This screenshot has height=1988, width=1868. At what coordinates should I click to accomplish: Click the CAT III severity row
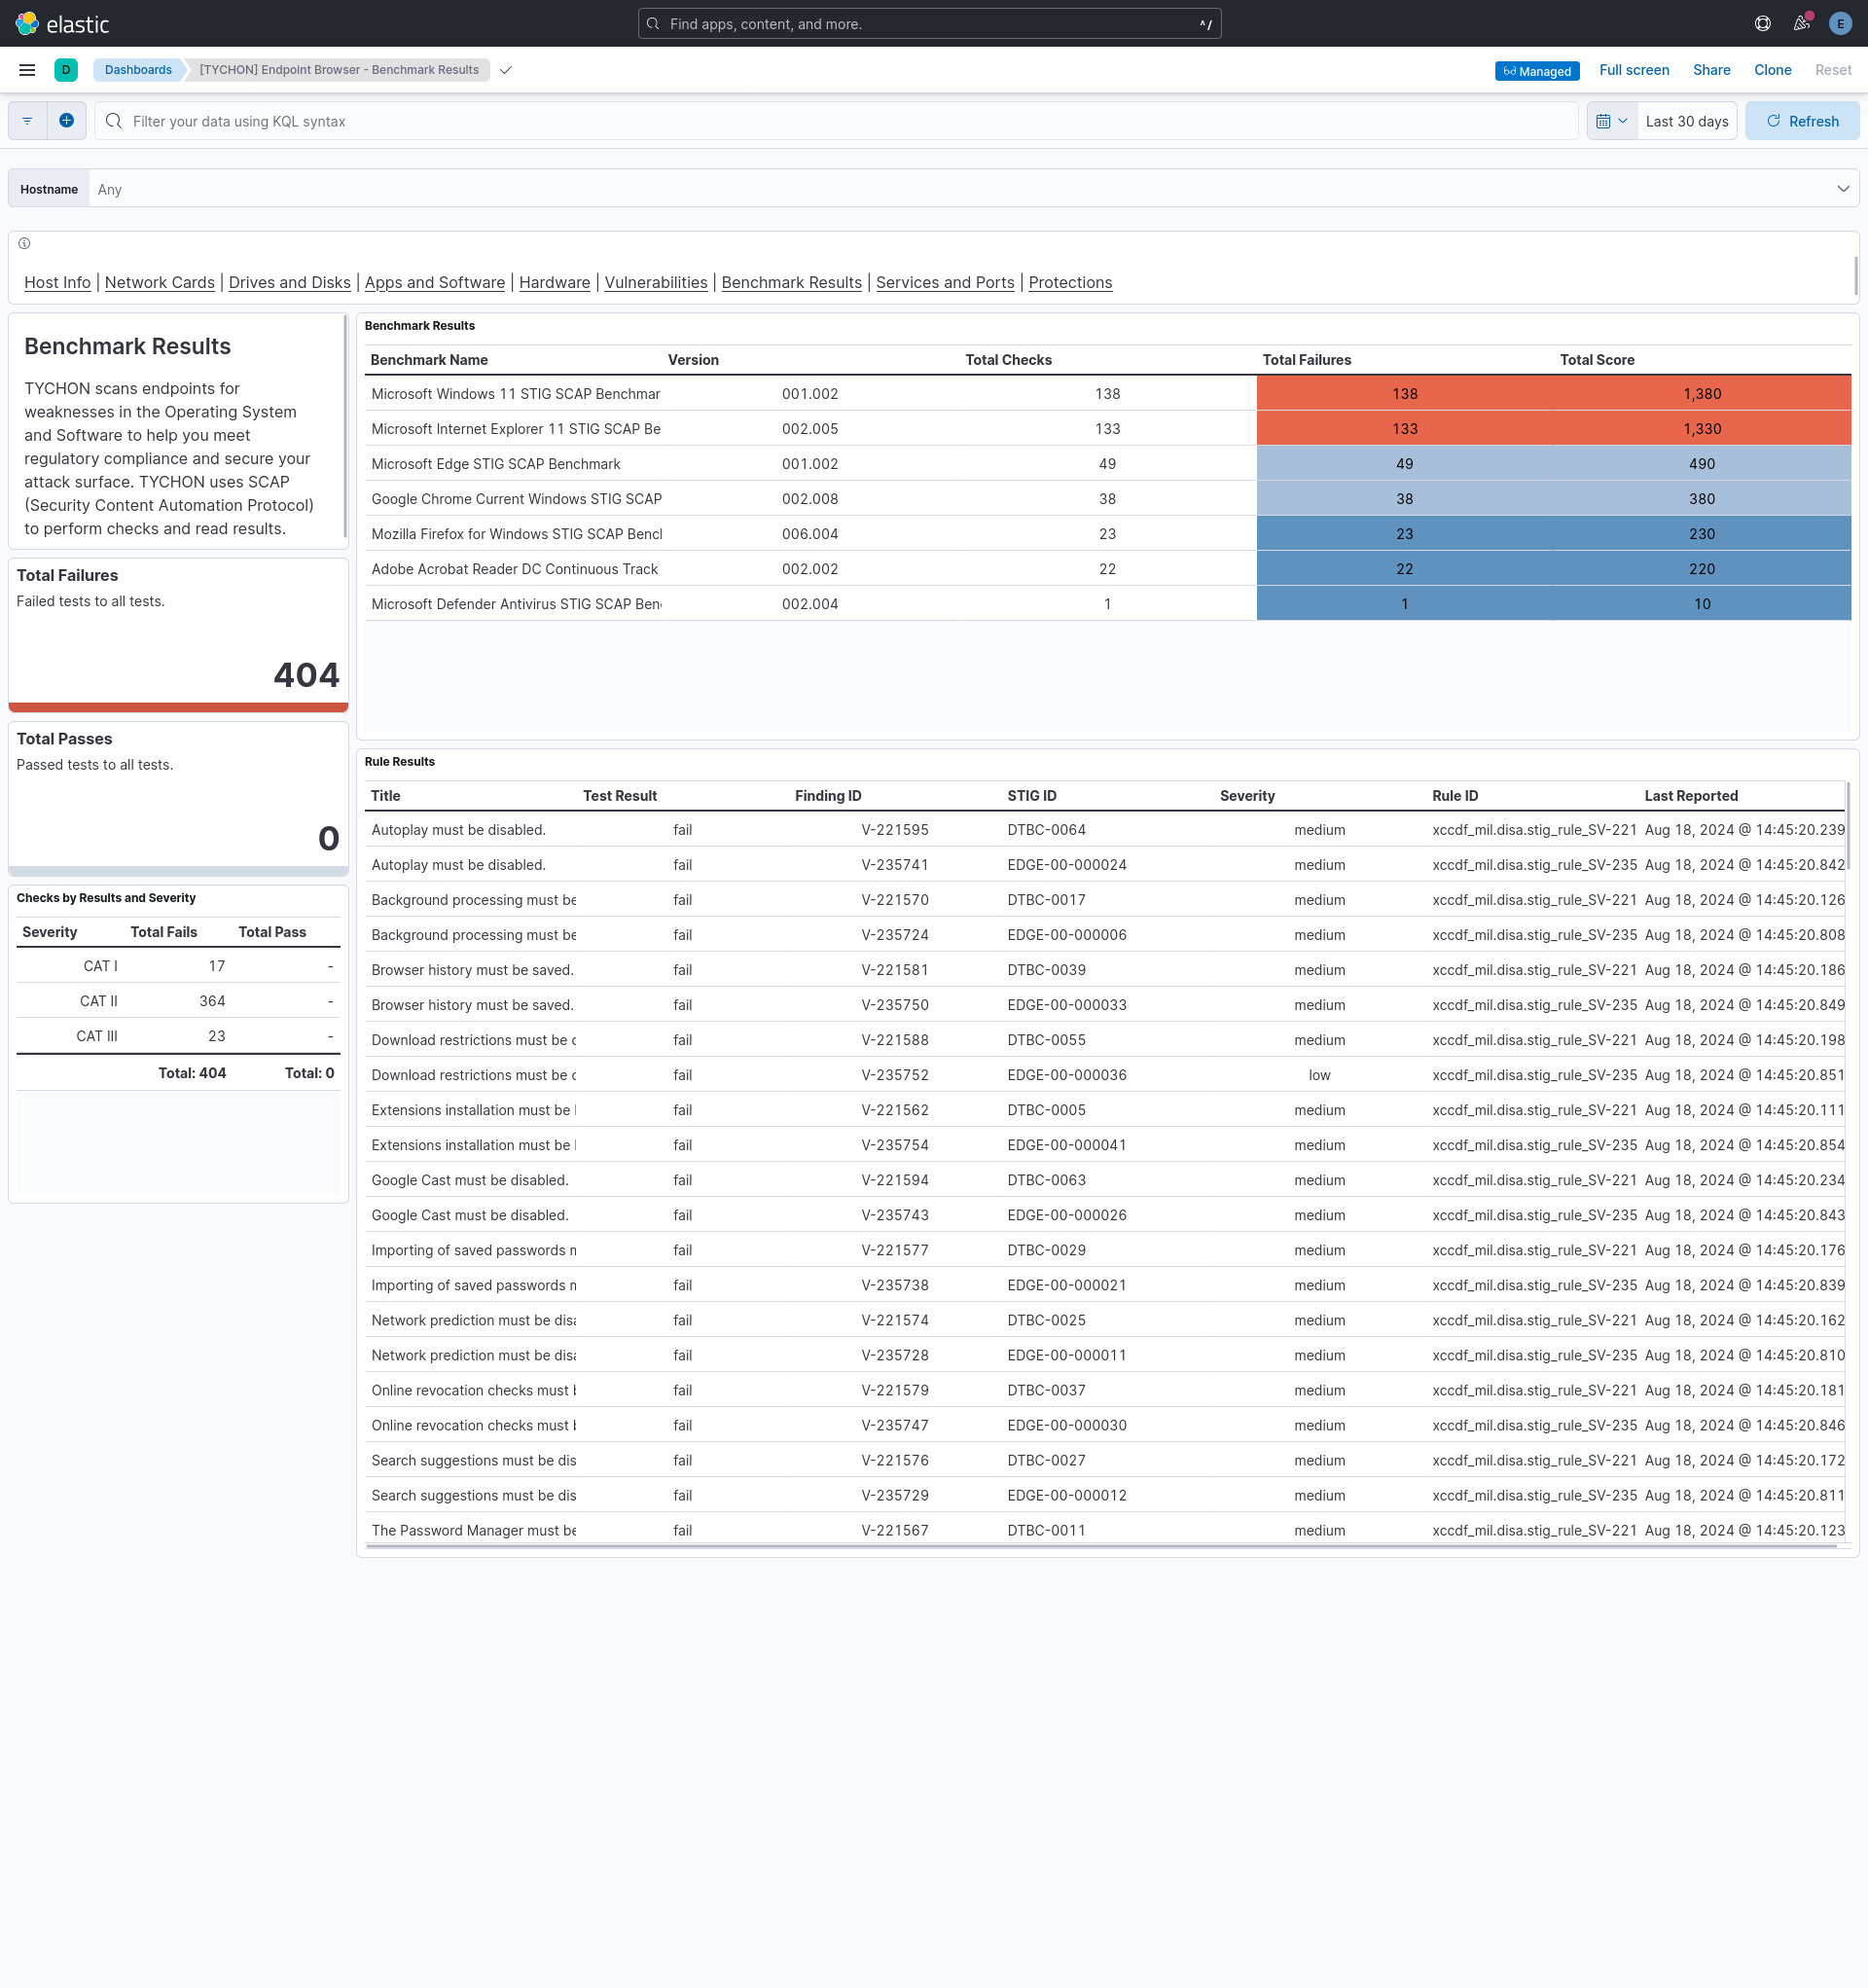(178, 1036)
